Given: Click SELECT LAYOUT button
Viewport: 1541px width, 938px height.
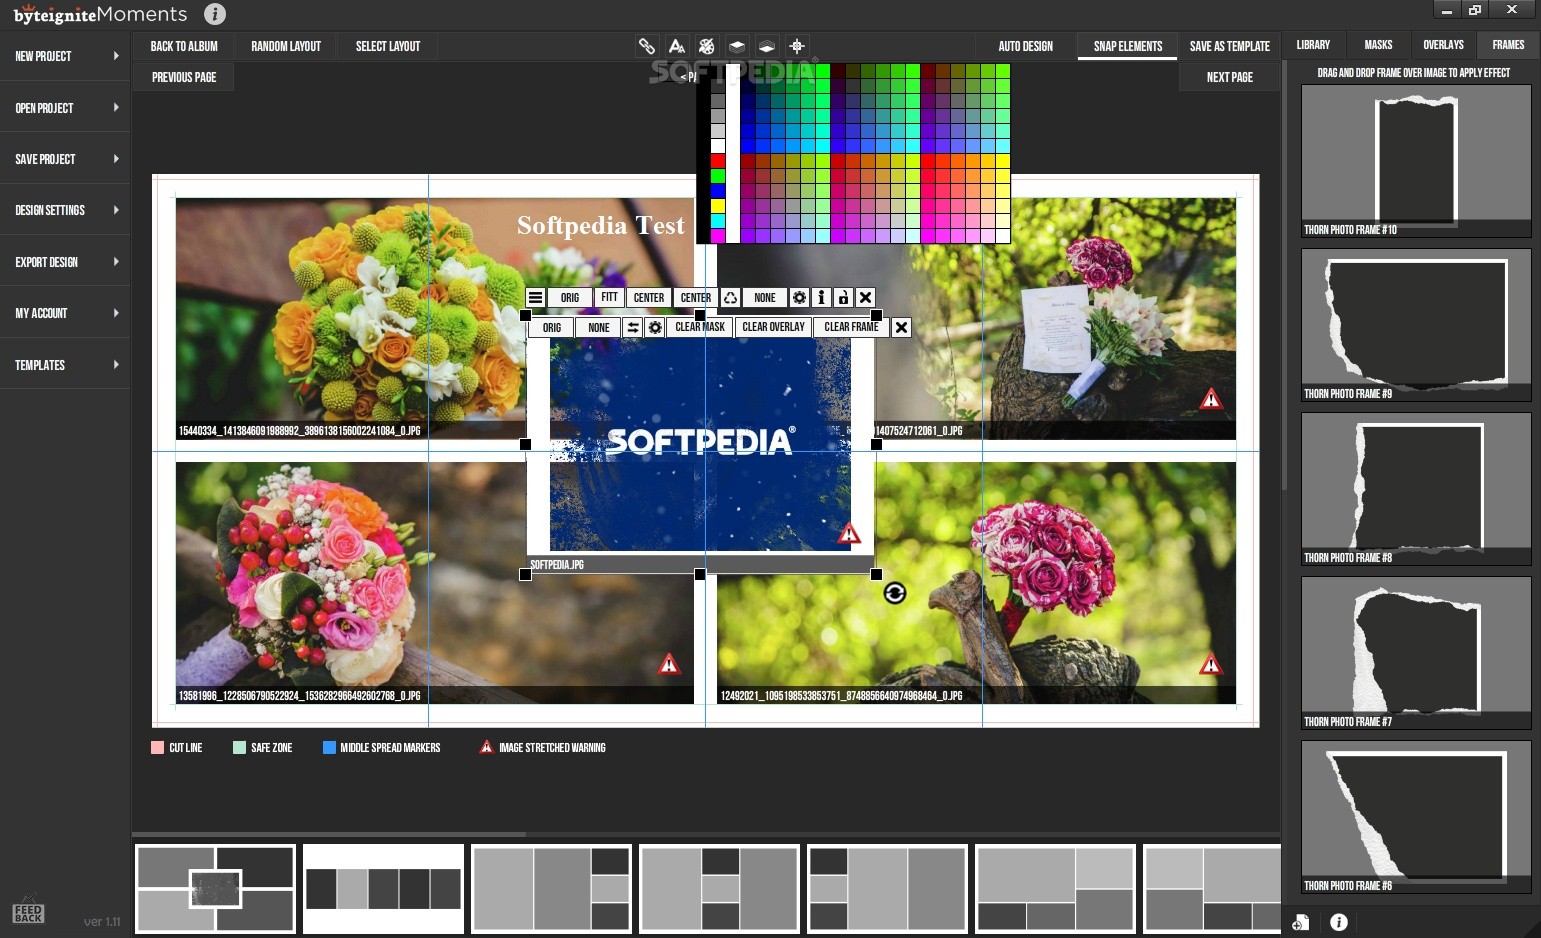Looking at the screenshot, I should pyautogui.click(x=388, y=46).
